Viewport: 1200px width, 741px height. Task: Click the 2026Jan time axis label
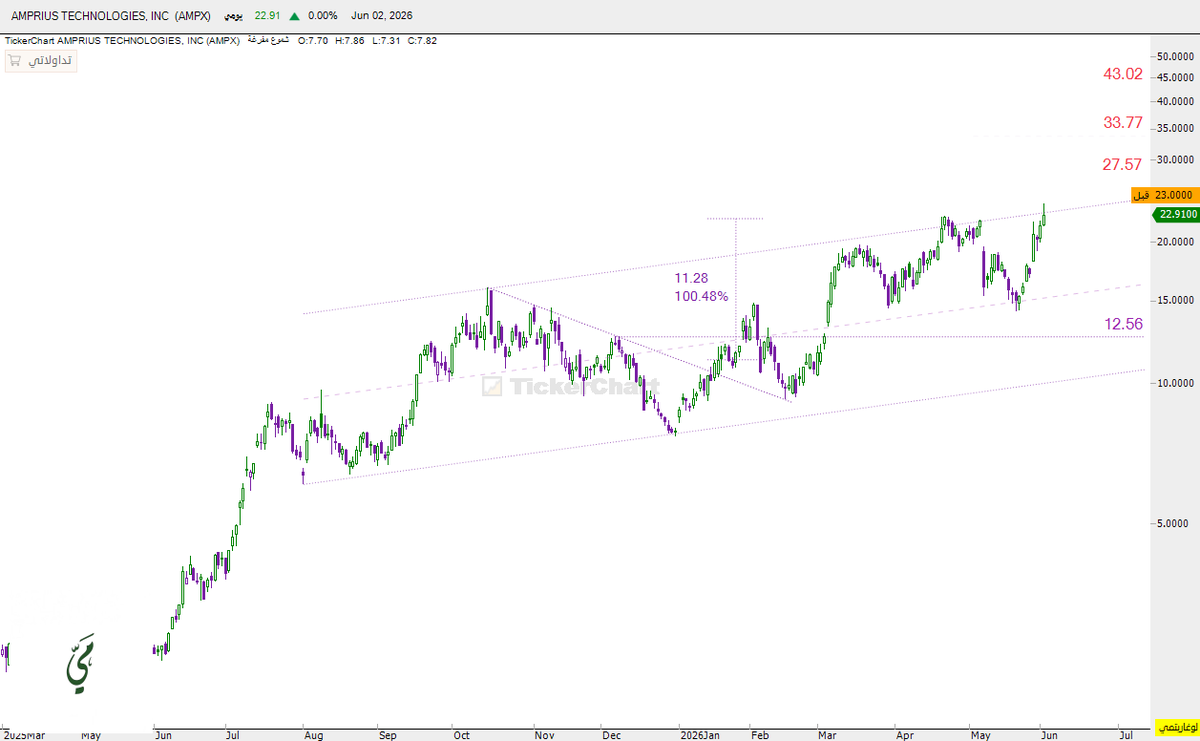(x=698, y=735)
